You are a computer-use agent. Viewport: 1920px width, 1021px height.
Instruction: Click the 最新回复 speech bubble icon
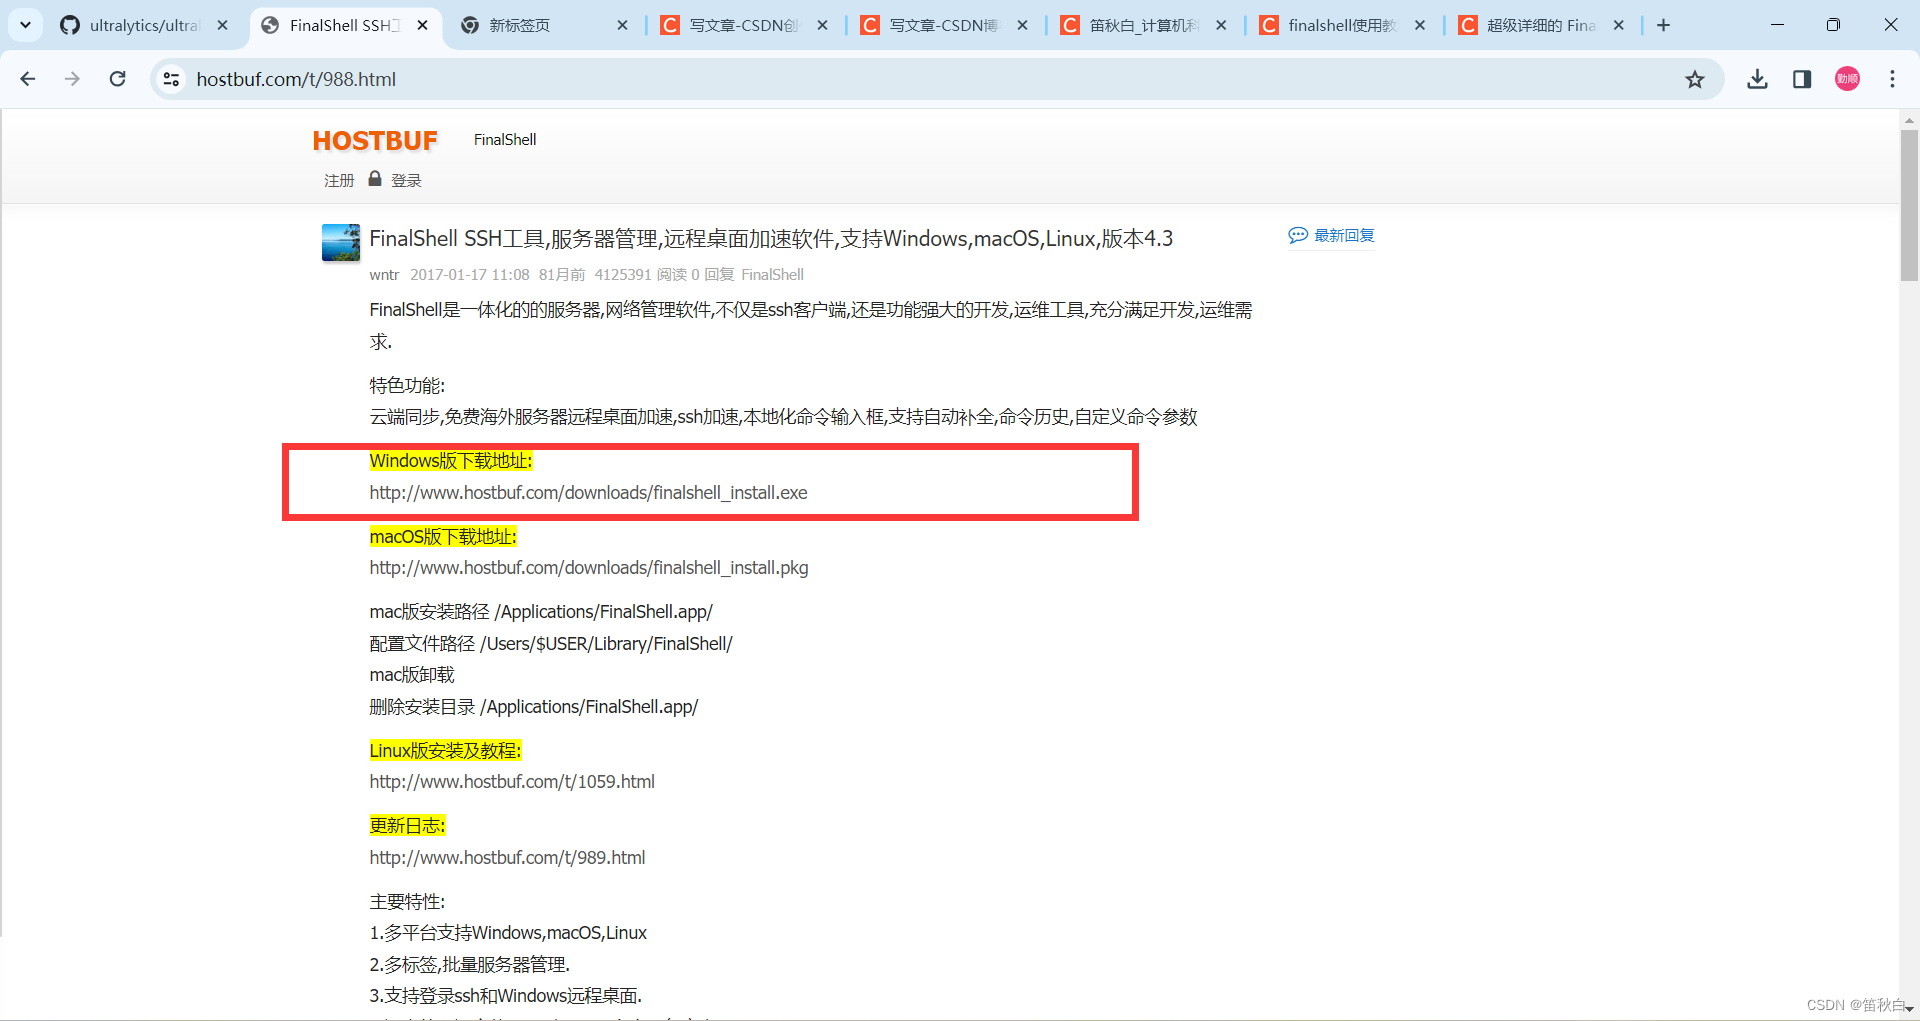pyautogui.click(x=1298, y=235)
